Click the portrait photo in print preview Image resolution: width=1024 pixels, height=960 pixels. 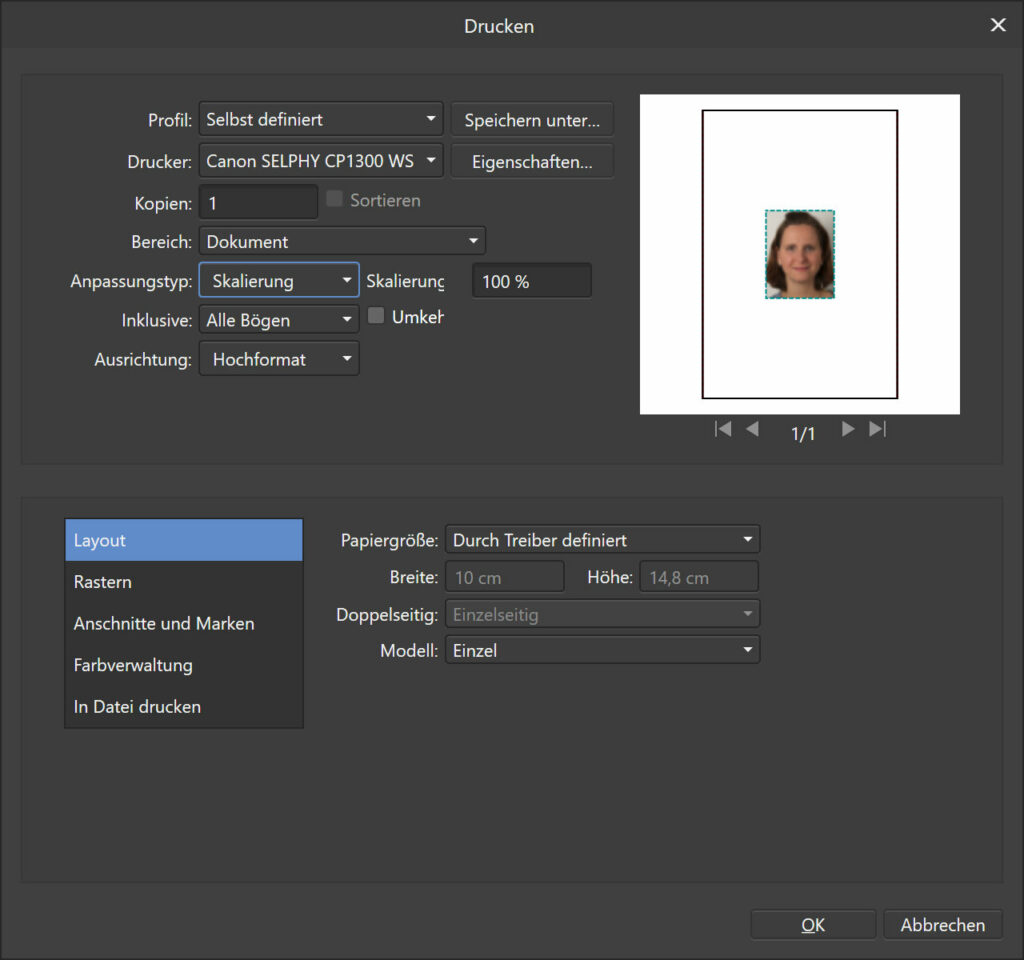coord(800,254)
